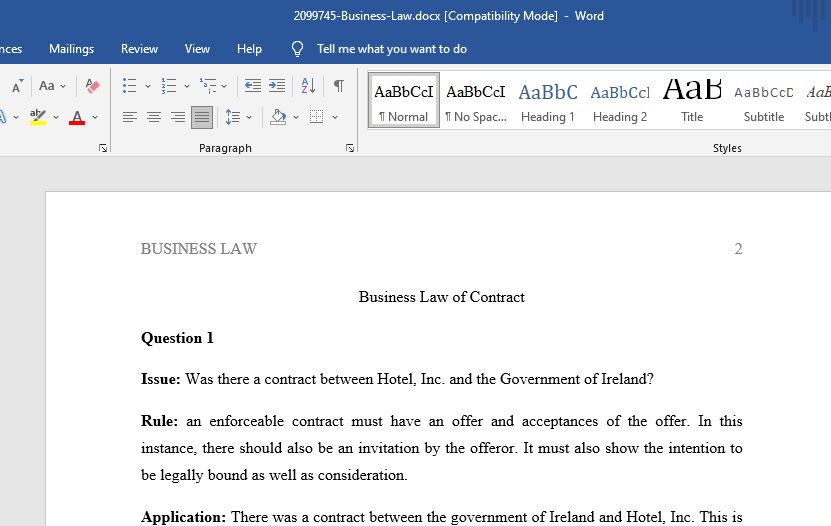831x526 pixels.
Task: Click the Styles group label
Action: point(727,148)
